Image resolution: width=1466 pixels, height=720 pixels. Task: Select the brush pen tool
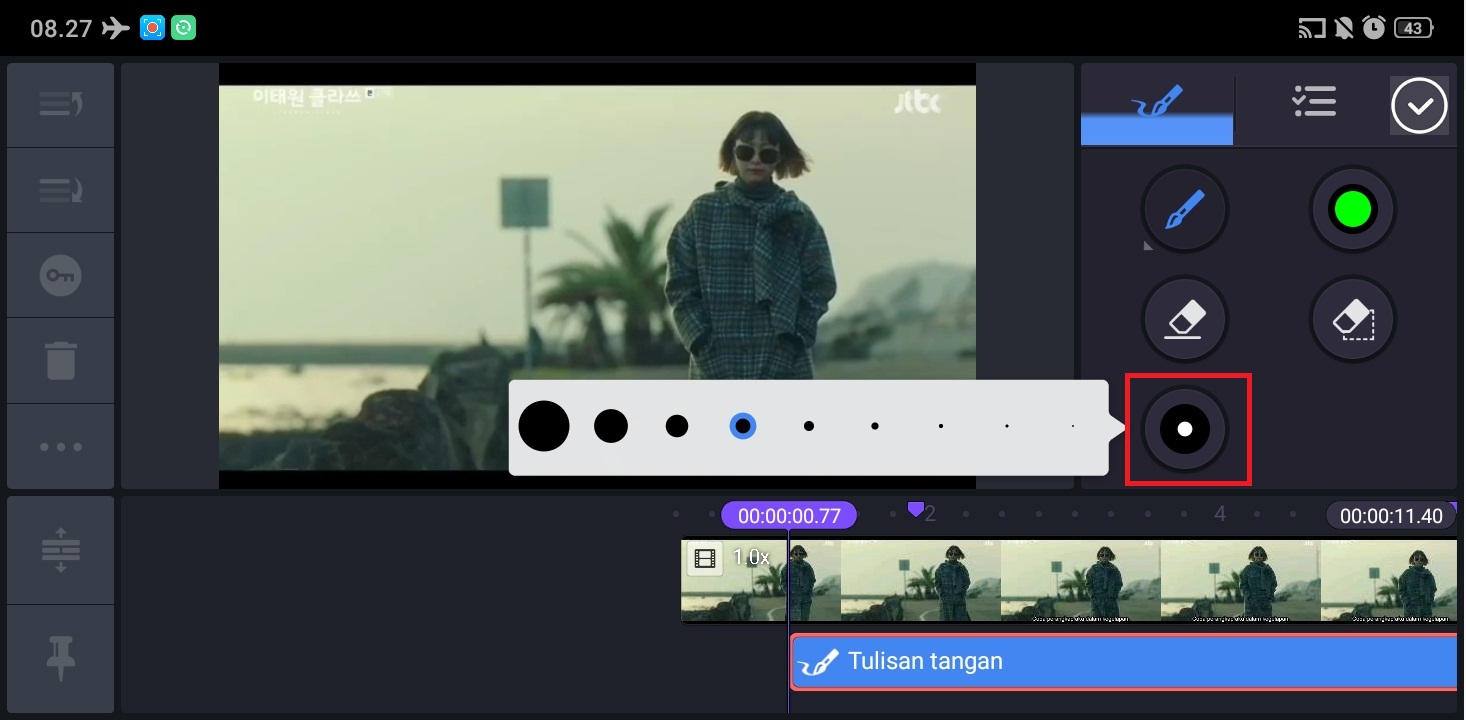(x=1185, y=210)
